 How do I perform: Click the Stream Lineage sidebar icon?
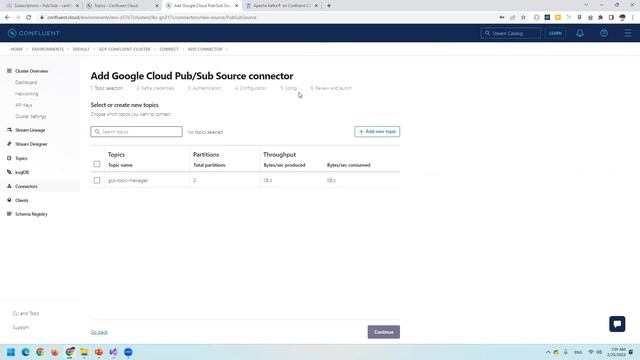(x=9, y=130)
